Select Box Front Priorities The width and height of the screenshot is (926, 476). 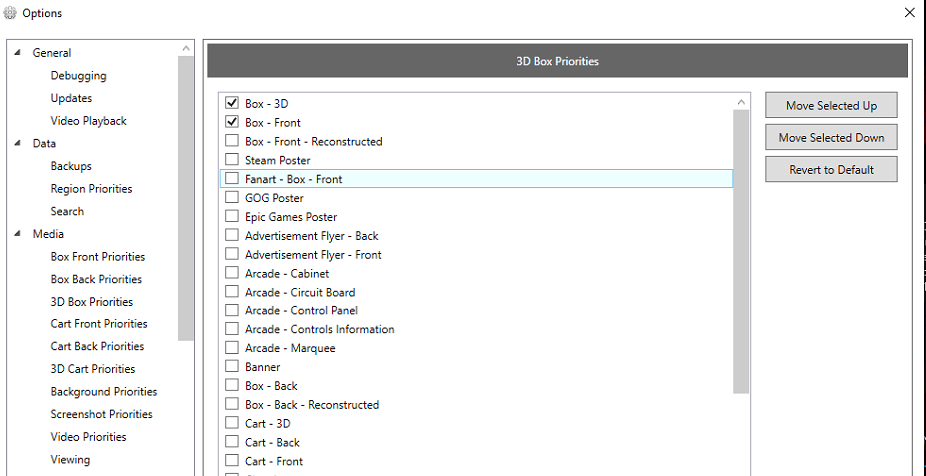pyautogui.click(x=97, y=256)
